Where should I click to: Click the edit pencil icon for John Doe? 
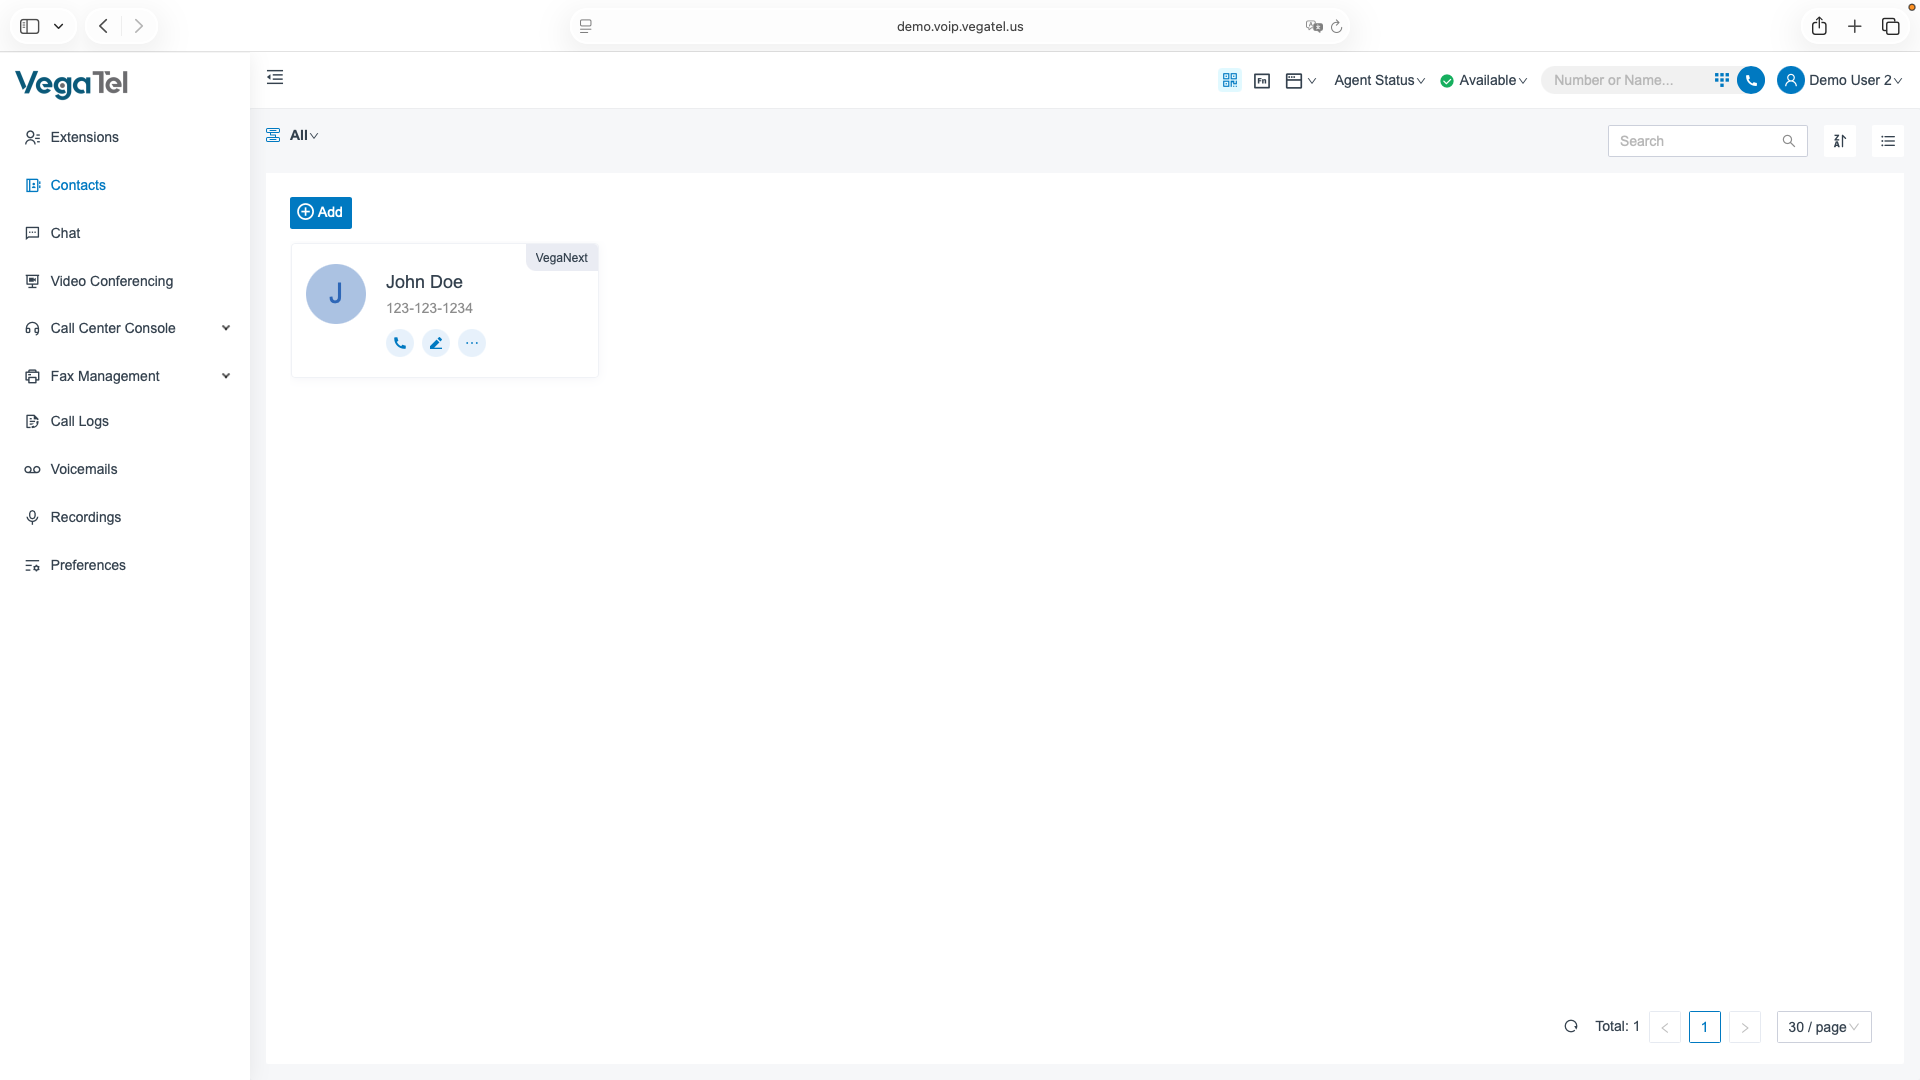[436, 343]
